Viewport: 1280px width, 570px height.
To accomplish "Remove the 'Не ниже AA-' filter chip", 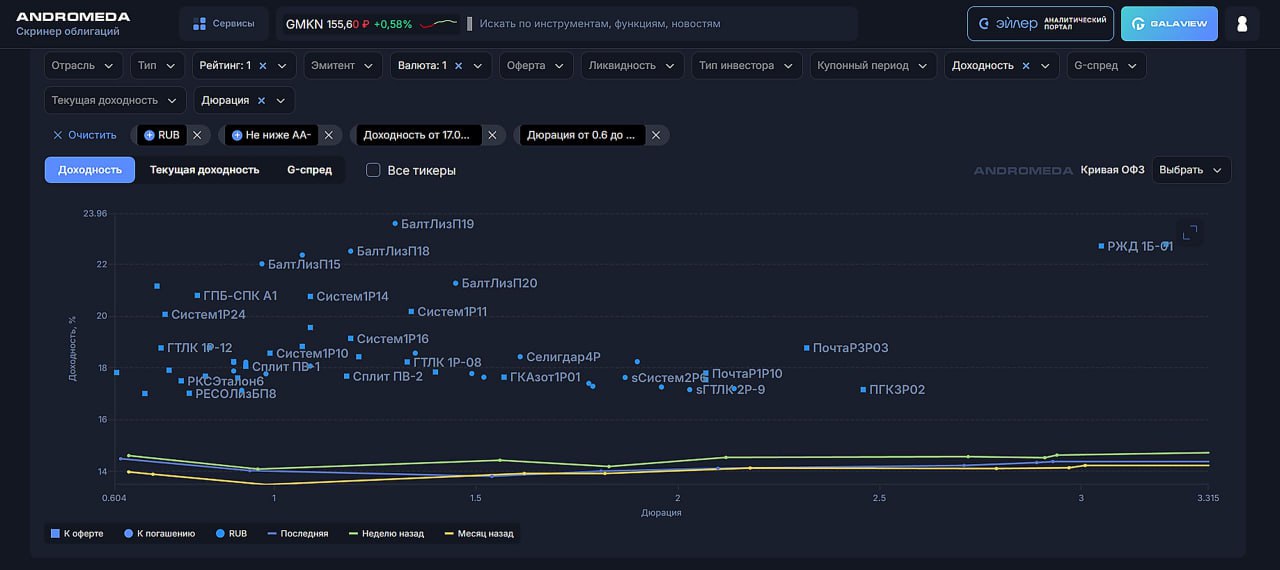I will click(x=328, y=135).
